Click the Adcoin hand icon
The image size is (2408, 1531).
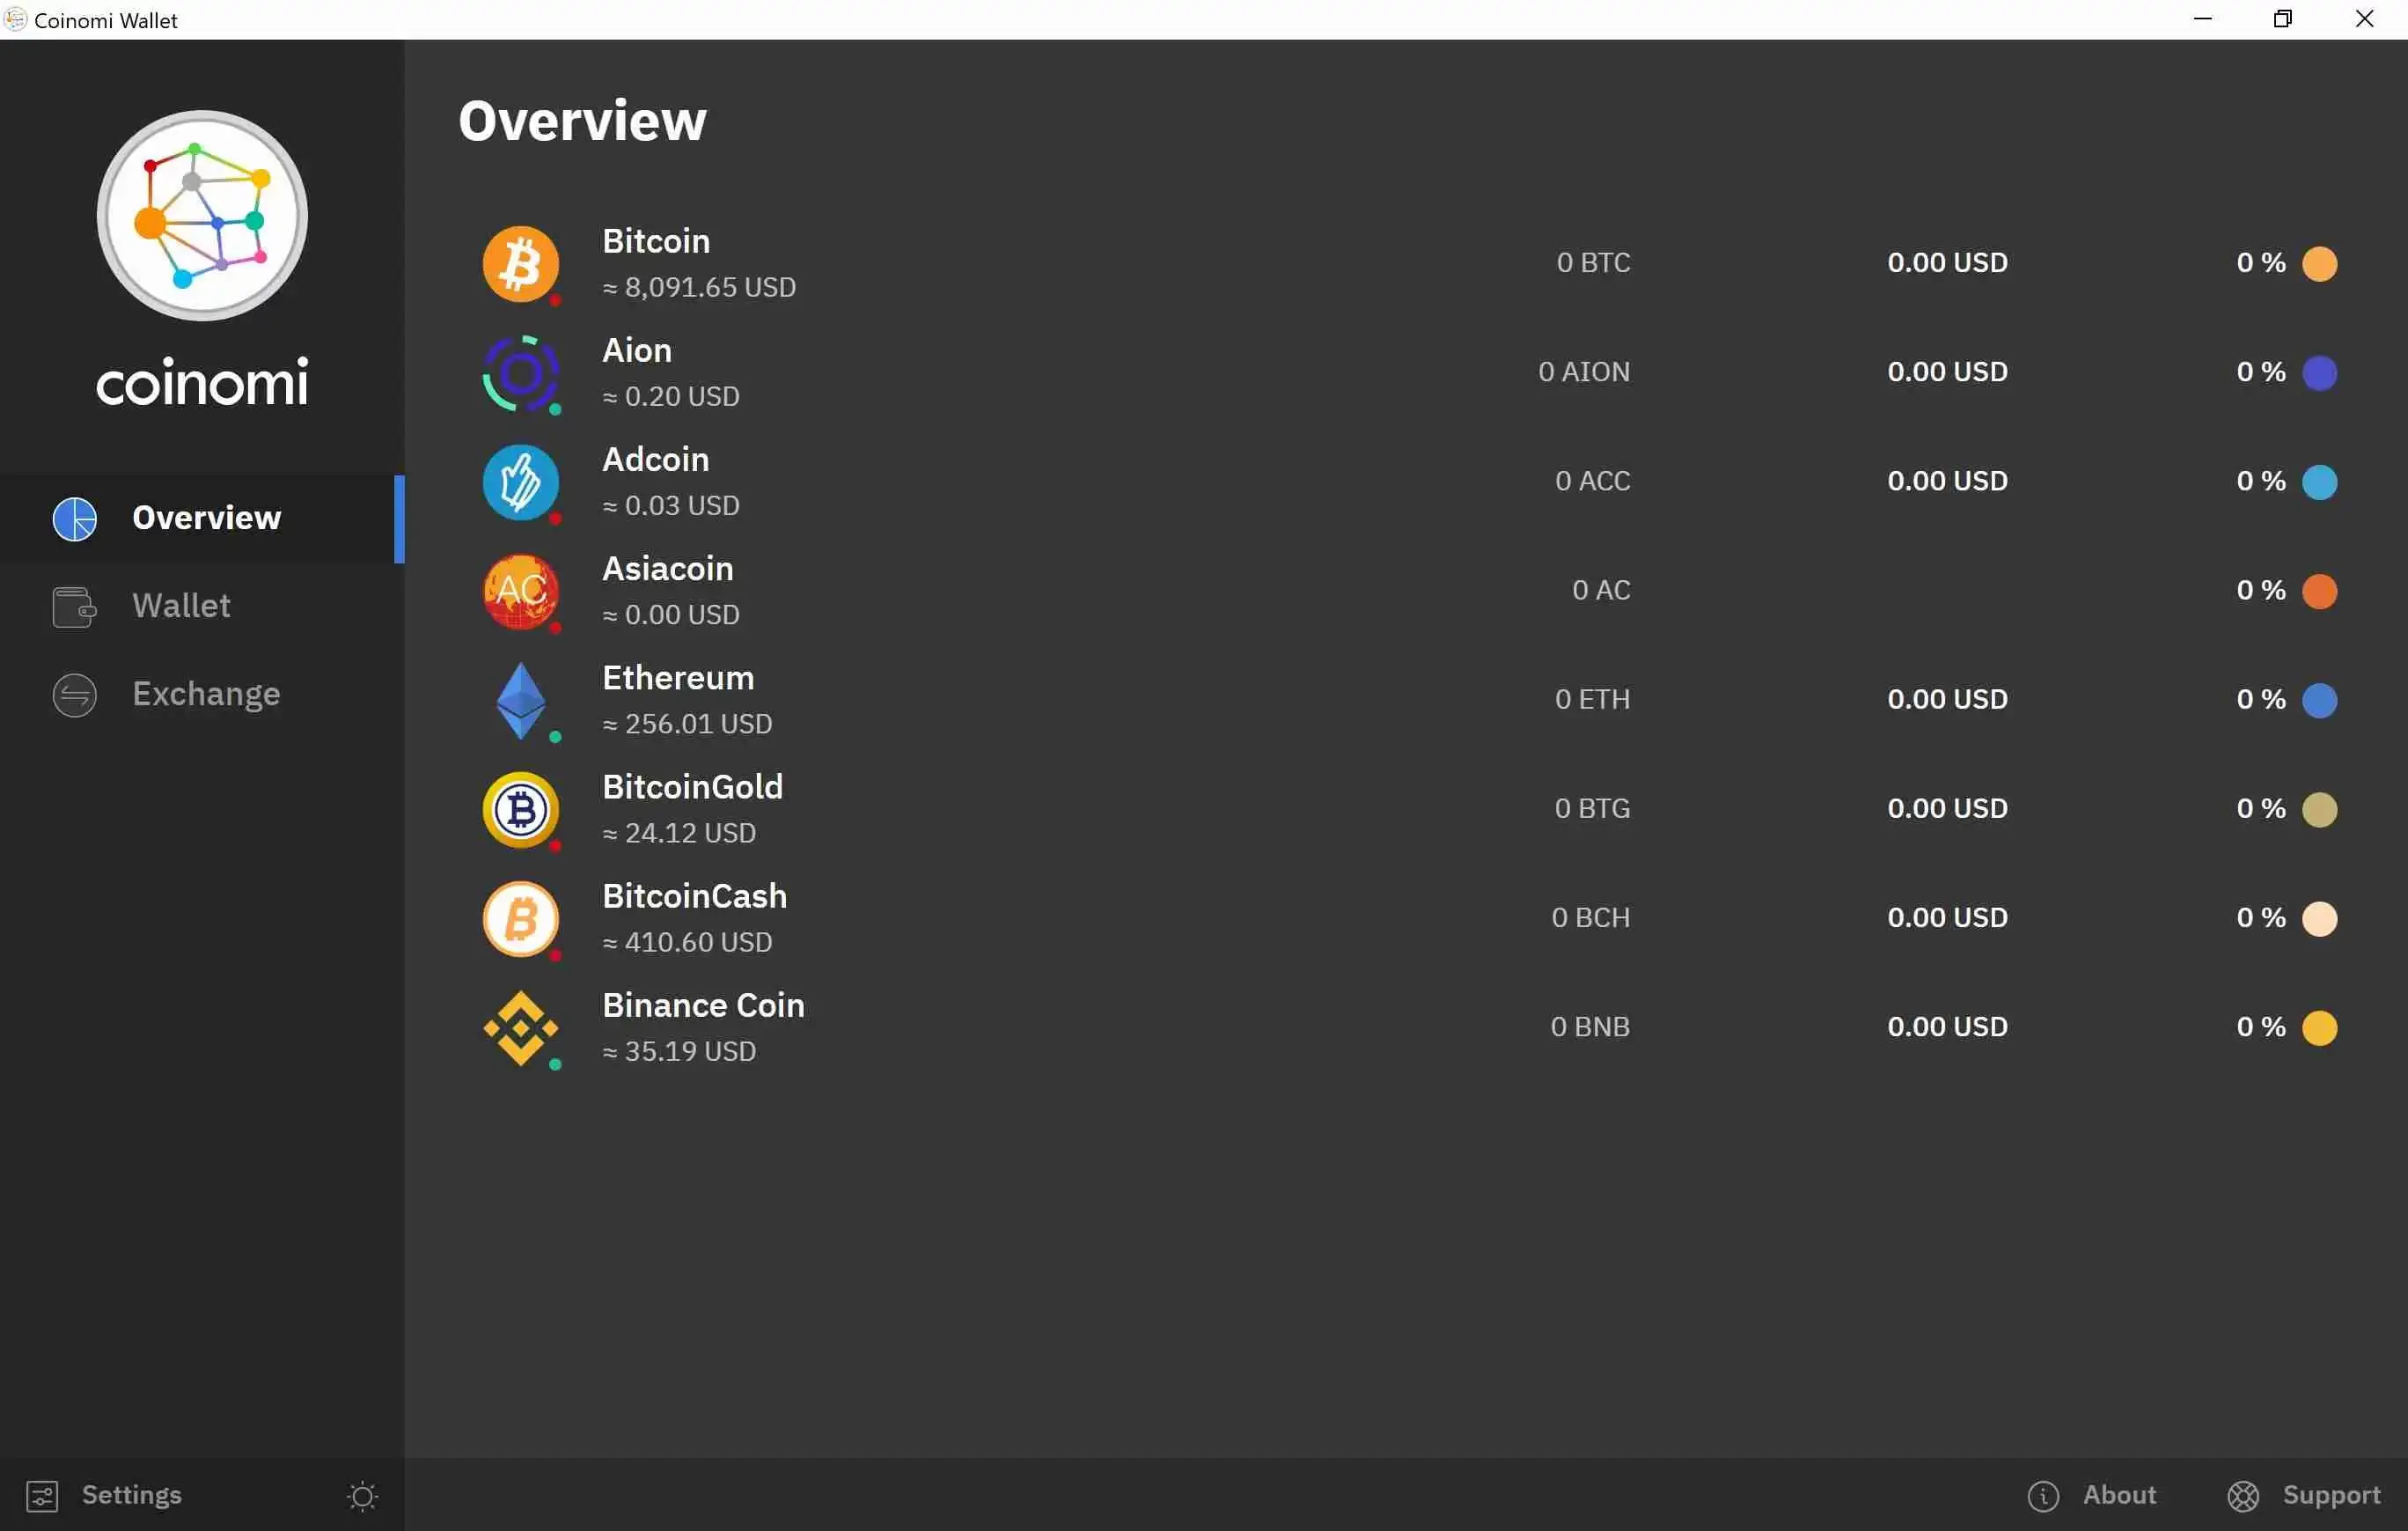click(521, 482)
